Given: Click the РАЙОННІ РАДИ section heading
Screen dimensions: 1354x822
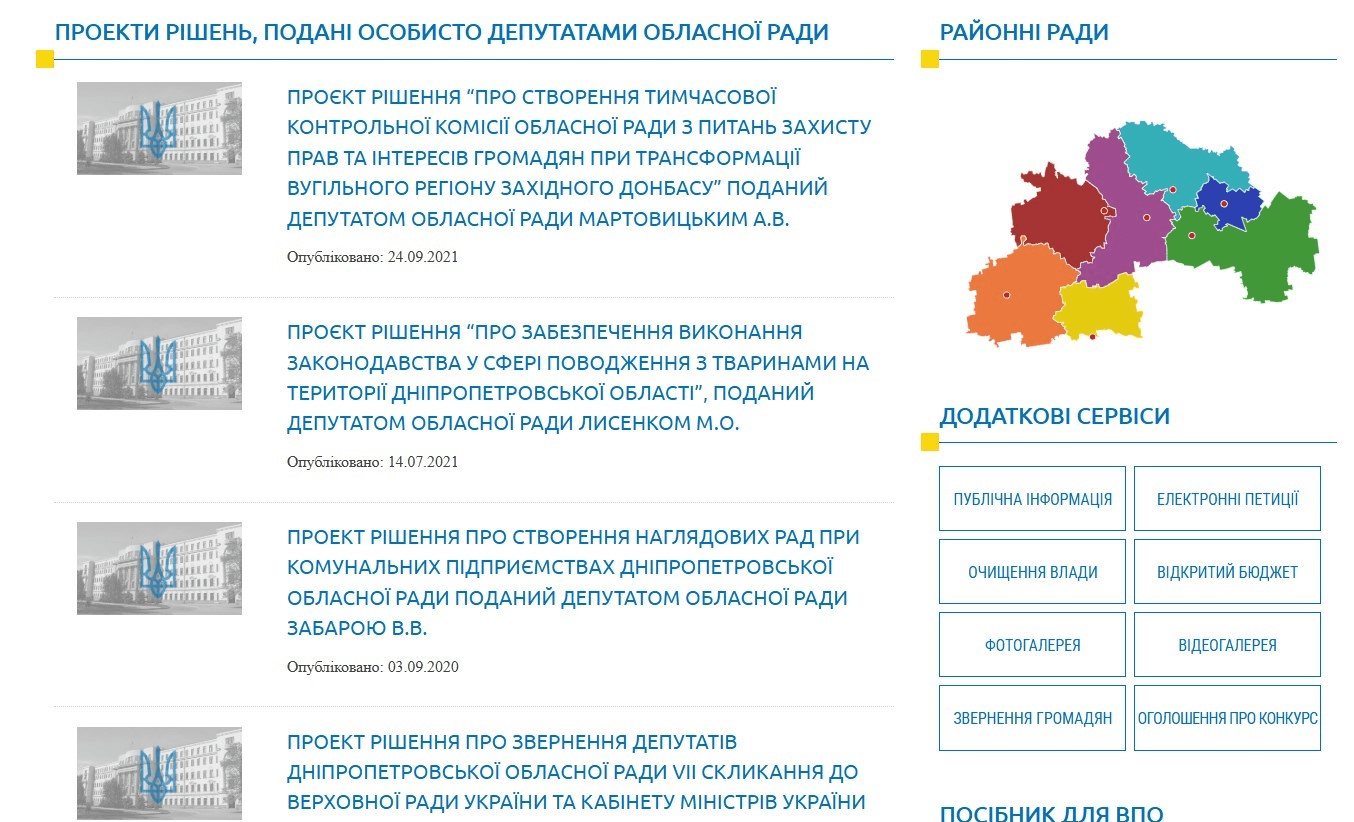Looking at the screenshot, I should point(1024,31).
